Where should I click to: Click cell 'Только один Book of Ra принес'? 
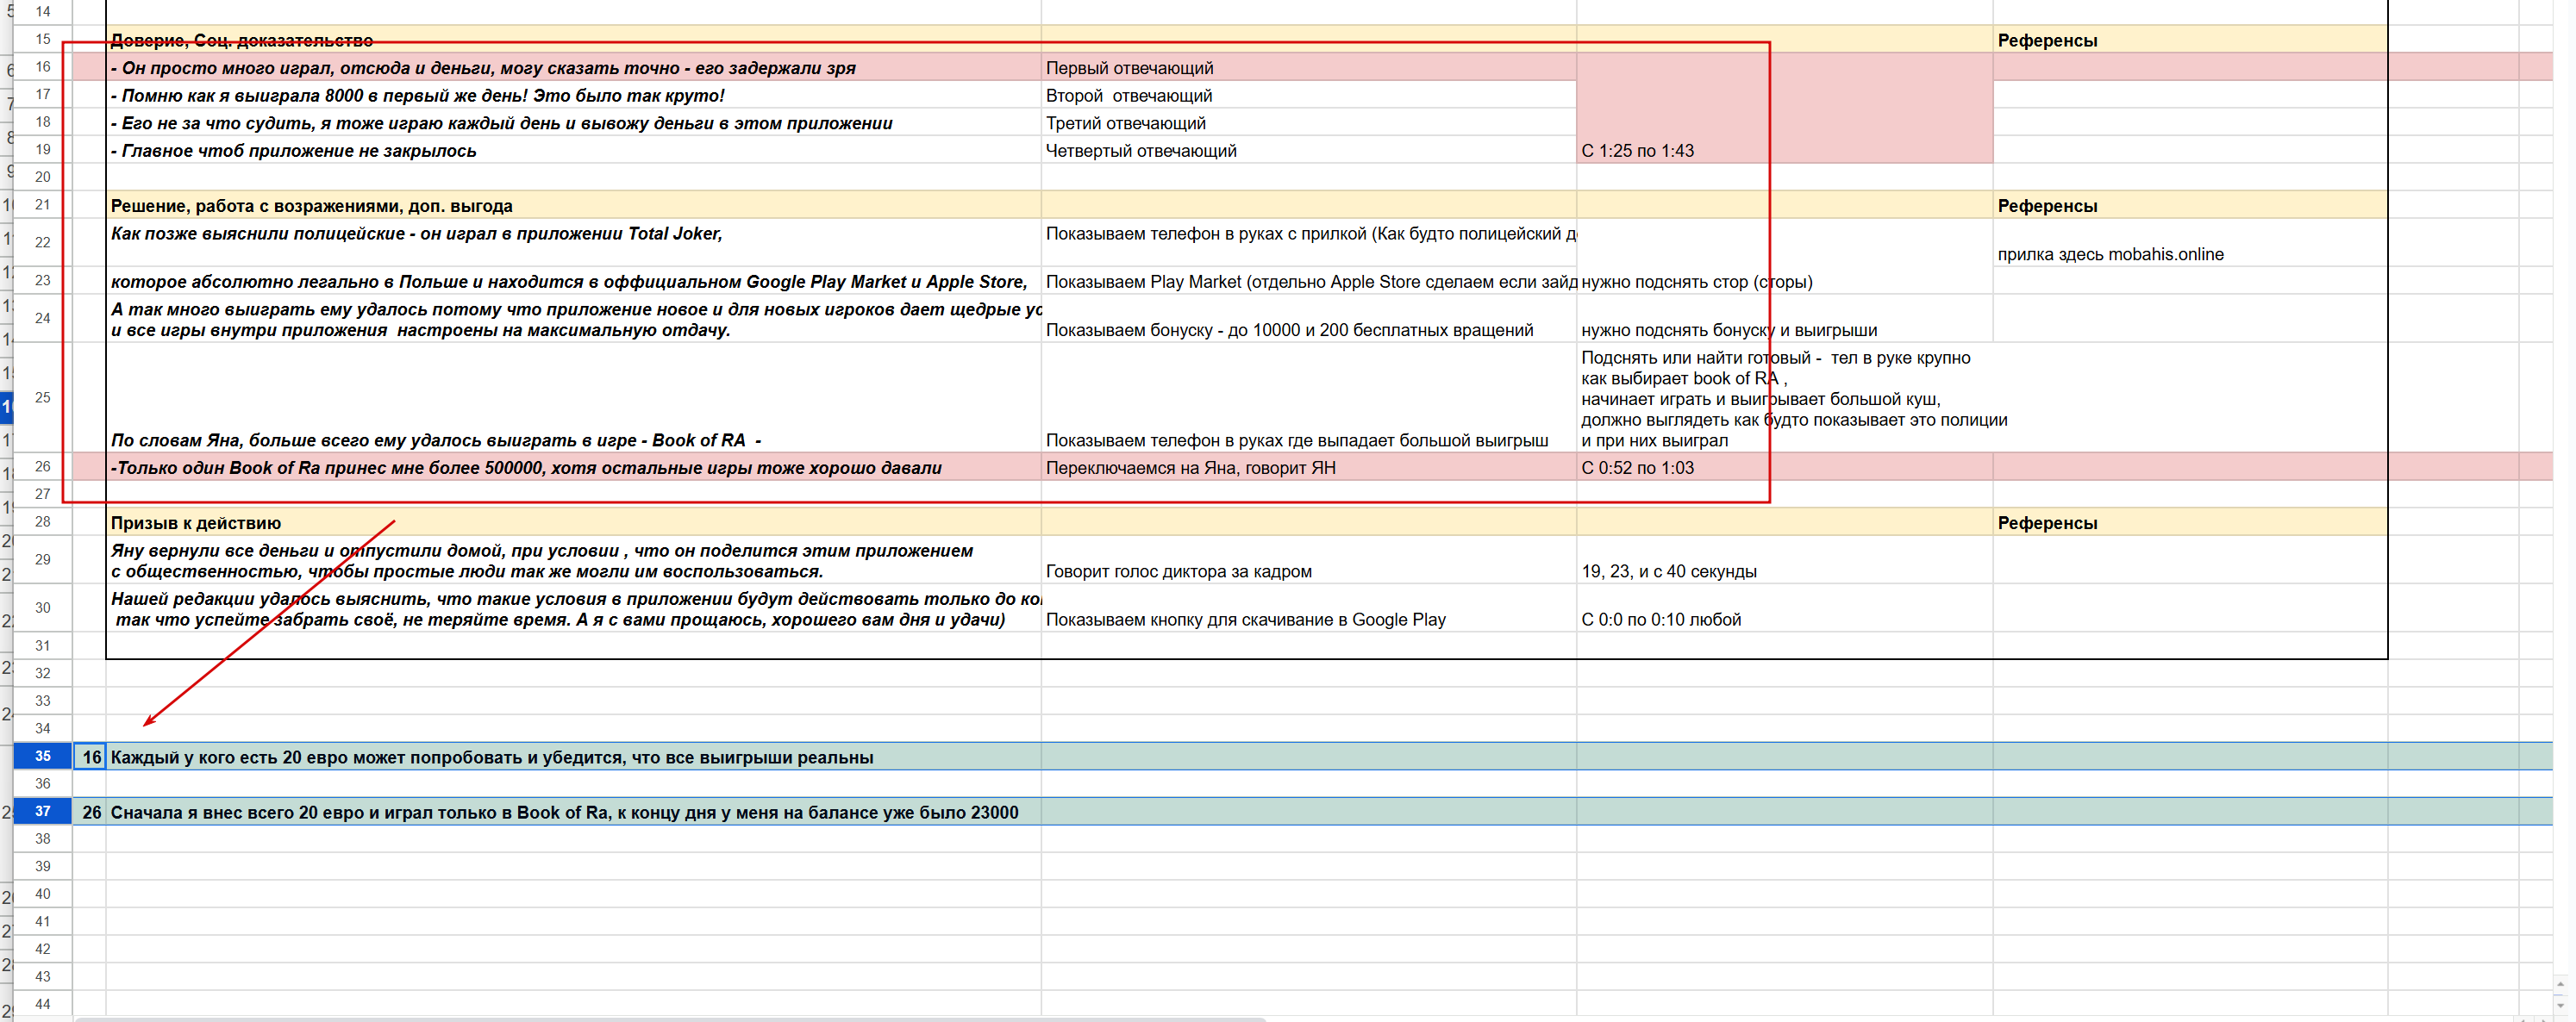573,467
